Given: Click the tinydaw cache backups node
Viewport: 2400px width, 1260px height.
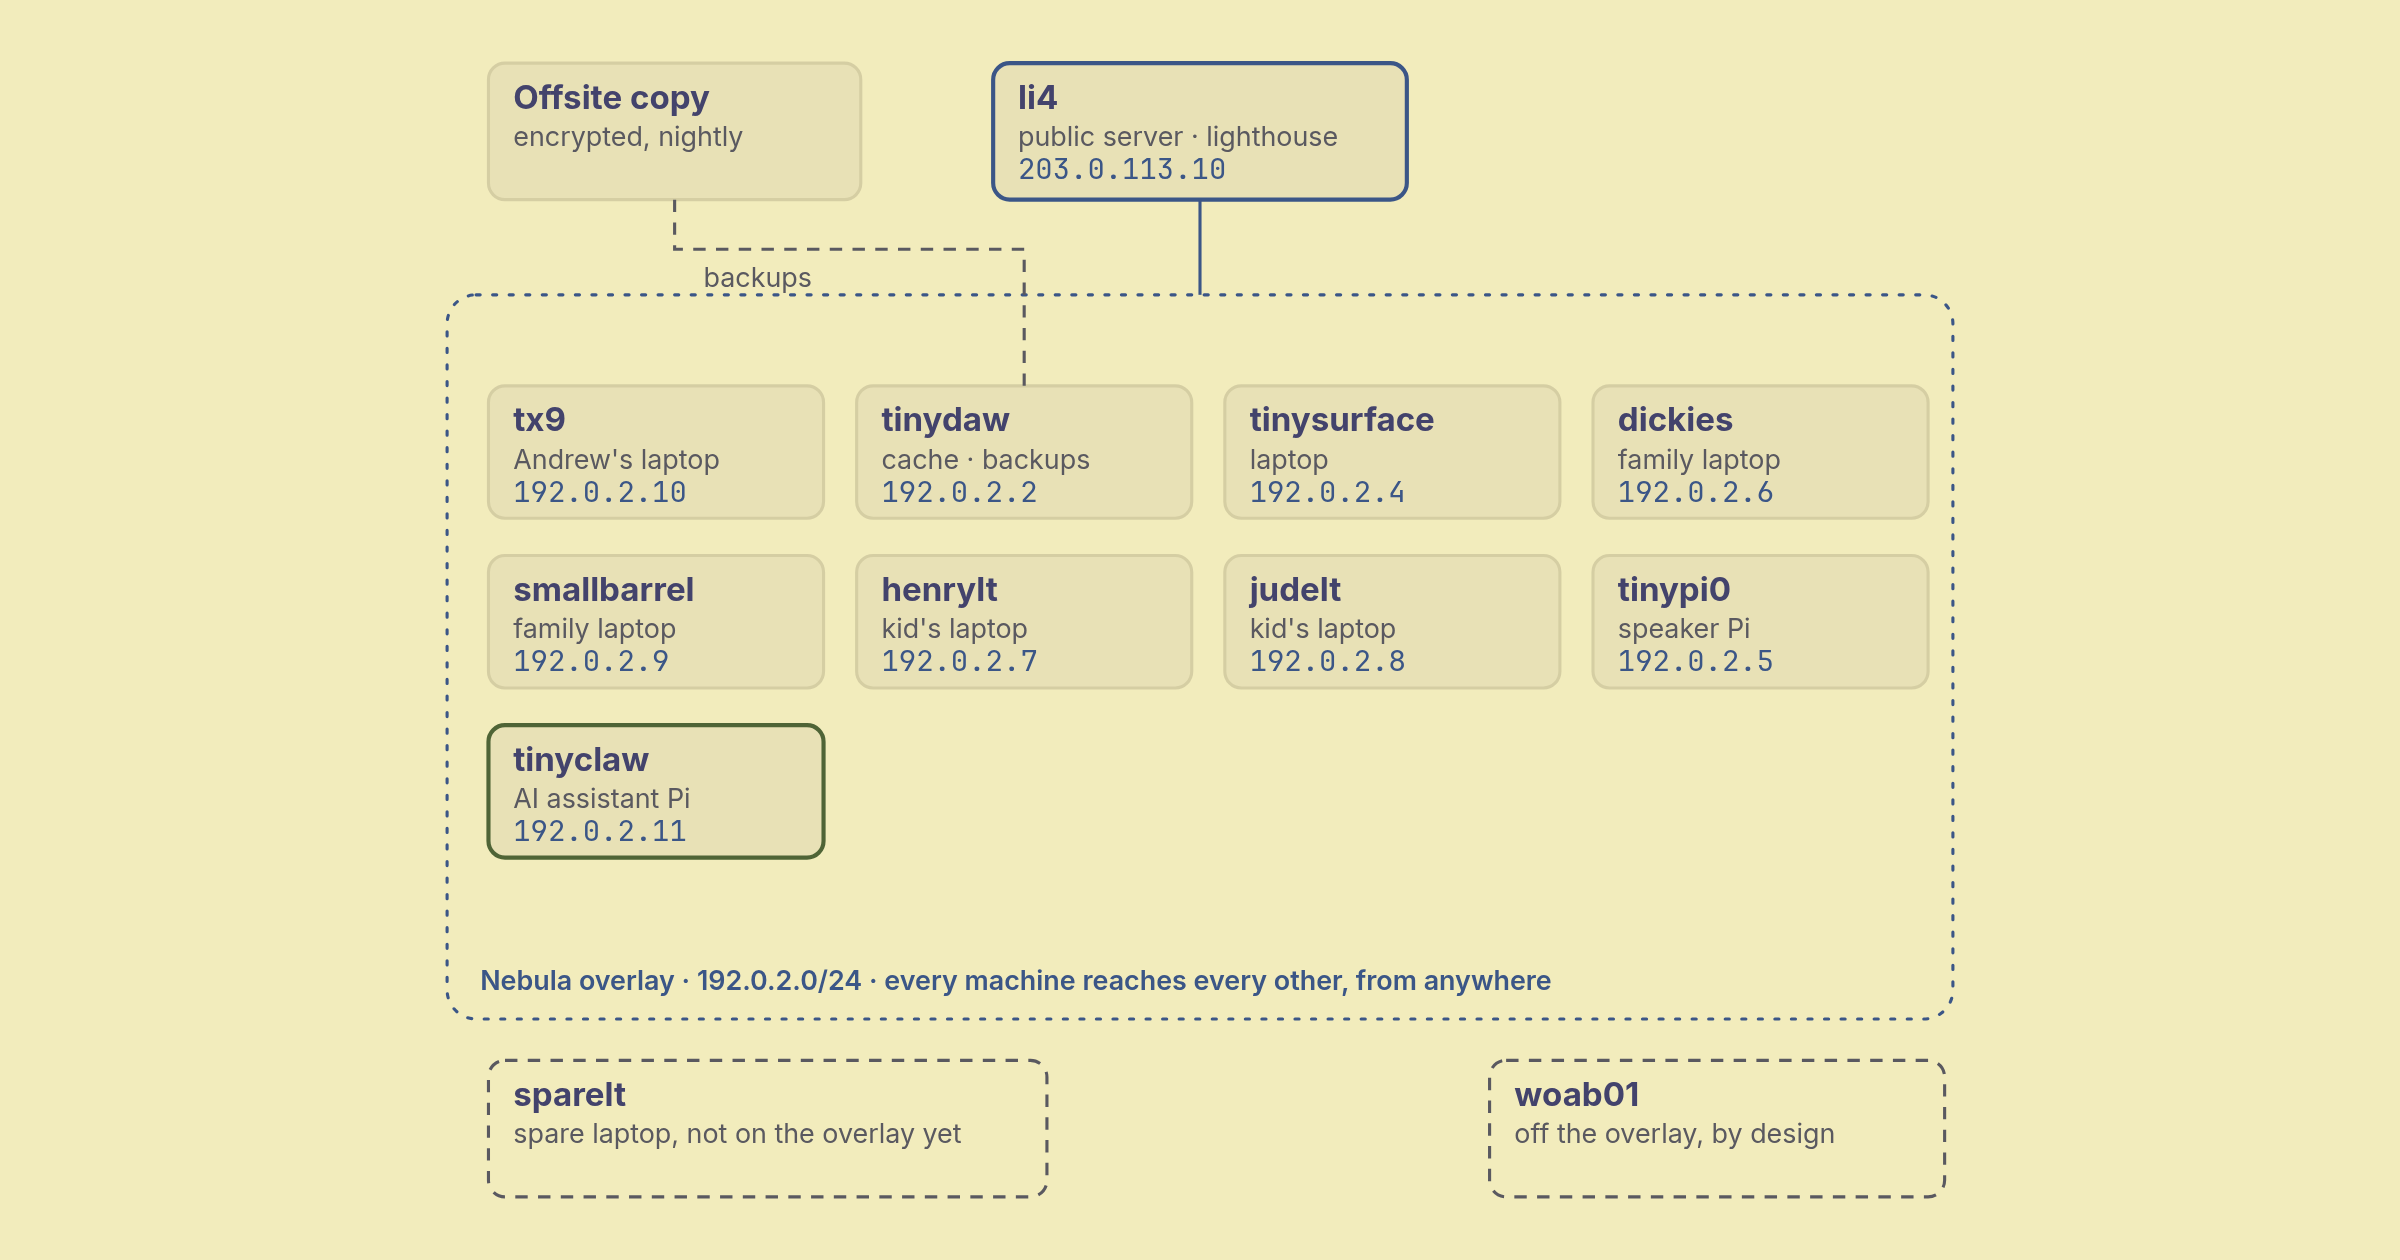Looking at the screenshot, I should [1024, 452].
